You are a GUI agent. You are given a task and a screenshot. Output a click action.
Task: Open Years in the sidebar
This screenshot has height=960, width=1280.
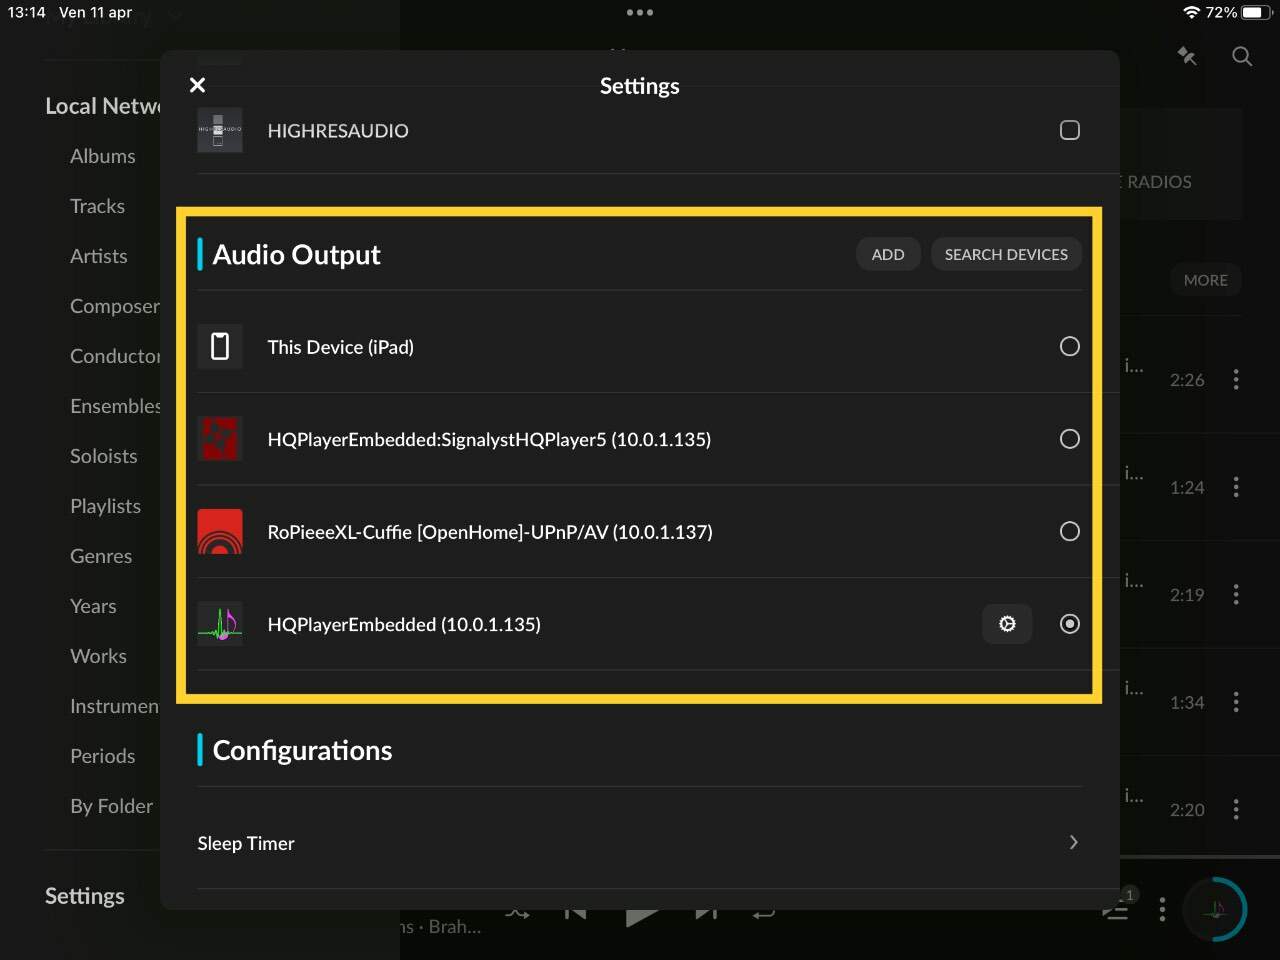pos(93,606)
